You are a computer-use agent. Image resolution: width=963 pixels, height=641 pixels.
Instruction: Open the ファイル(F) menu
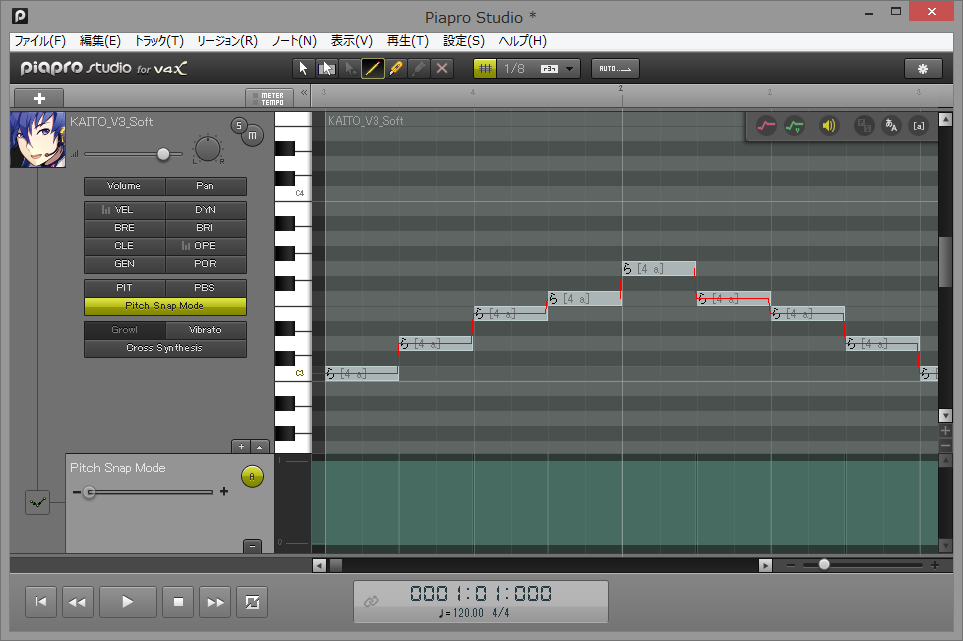click(x=40, y=41)
